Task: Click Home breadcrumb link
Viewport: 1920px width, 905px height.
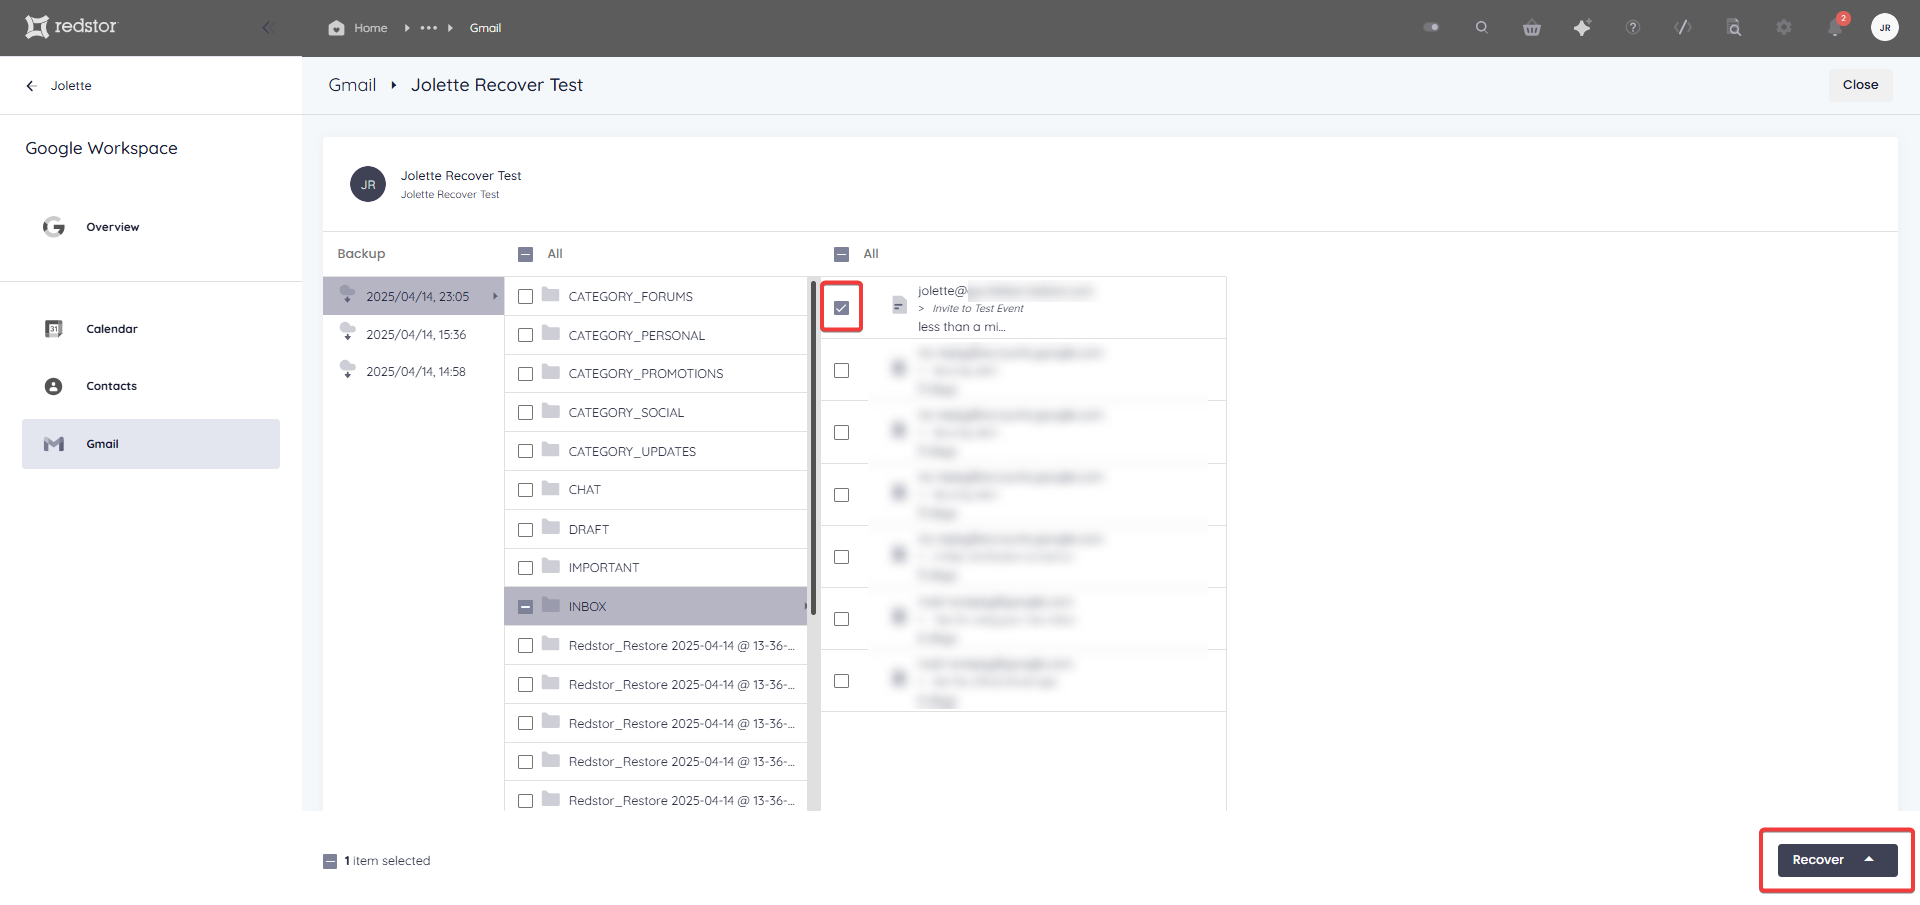Action: pos(370,28)
